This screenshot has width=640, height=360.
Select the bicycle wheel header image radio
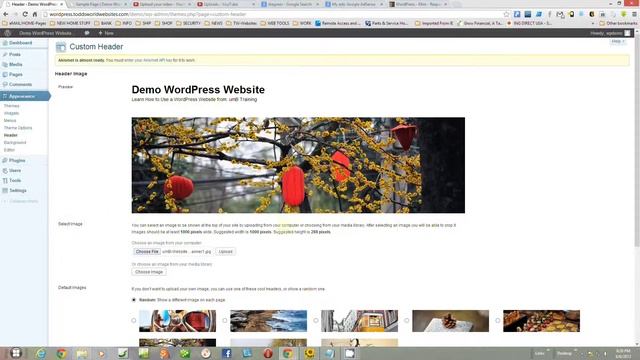pyautogui.click(x=133, y=320)
